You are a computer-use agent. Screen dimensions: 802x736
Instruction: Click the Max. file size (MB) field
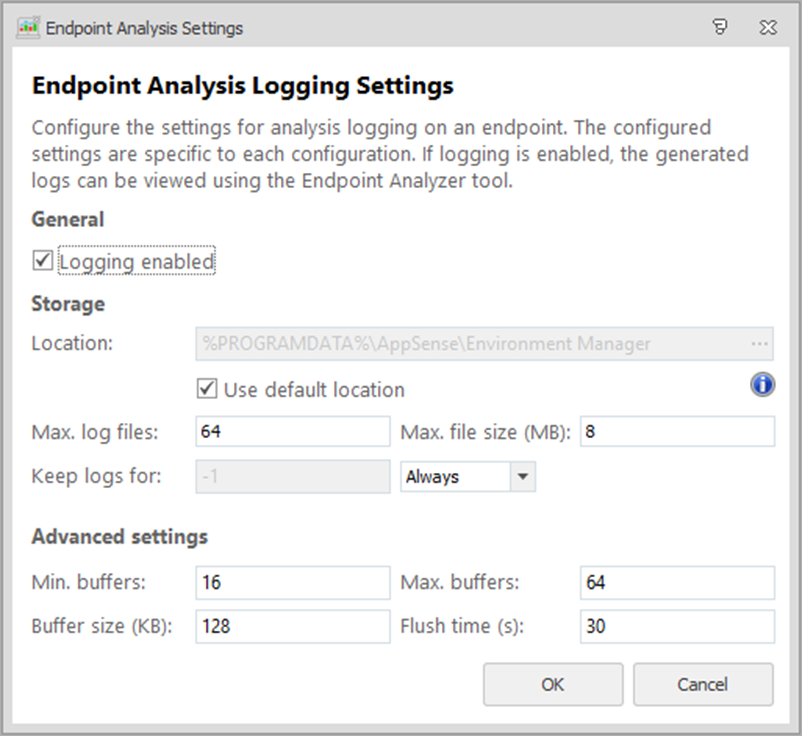676,432
